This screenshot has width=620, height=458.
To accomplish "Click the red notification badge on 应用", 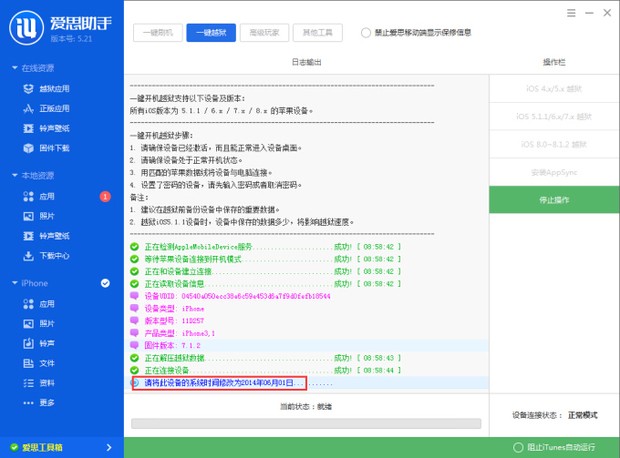I will 105,196.
